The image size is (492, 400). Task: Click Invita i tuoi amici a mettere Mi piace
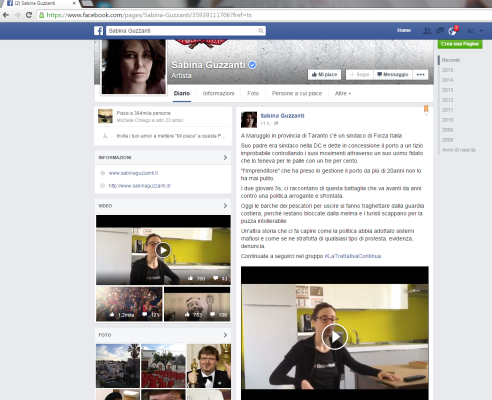pos(171,136)
